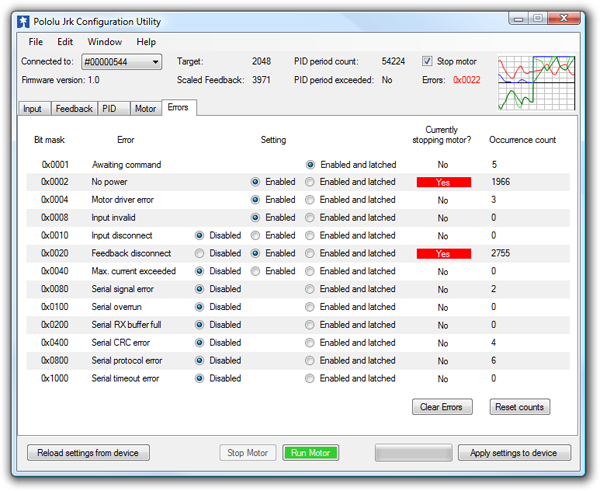Set Input disconnect to Disabled
Screen dimensions: 600x491
click(200, 236)
